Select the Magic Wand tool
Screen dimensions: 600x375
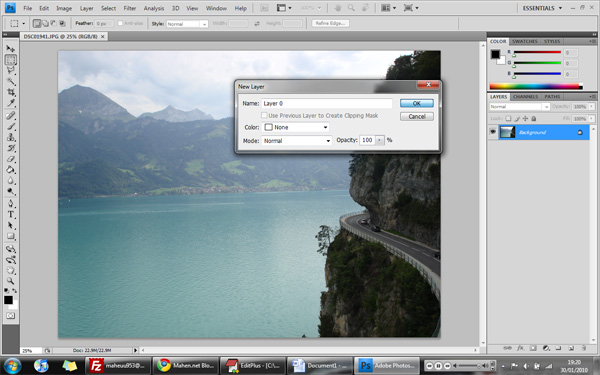(11, 81)
